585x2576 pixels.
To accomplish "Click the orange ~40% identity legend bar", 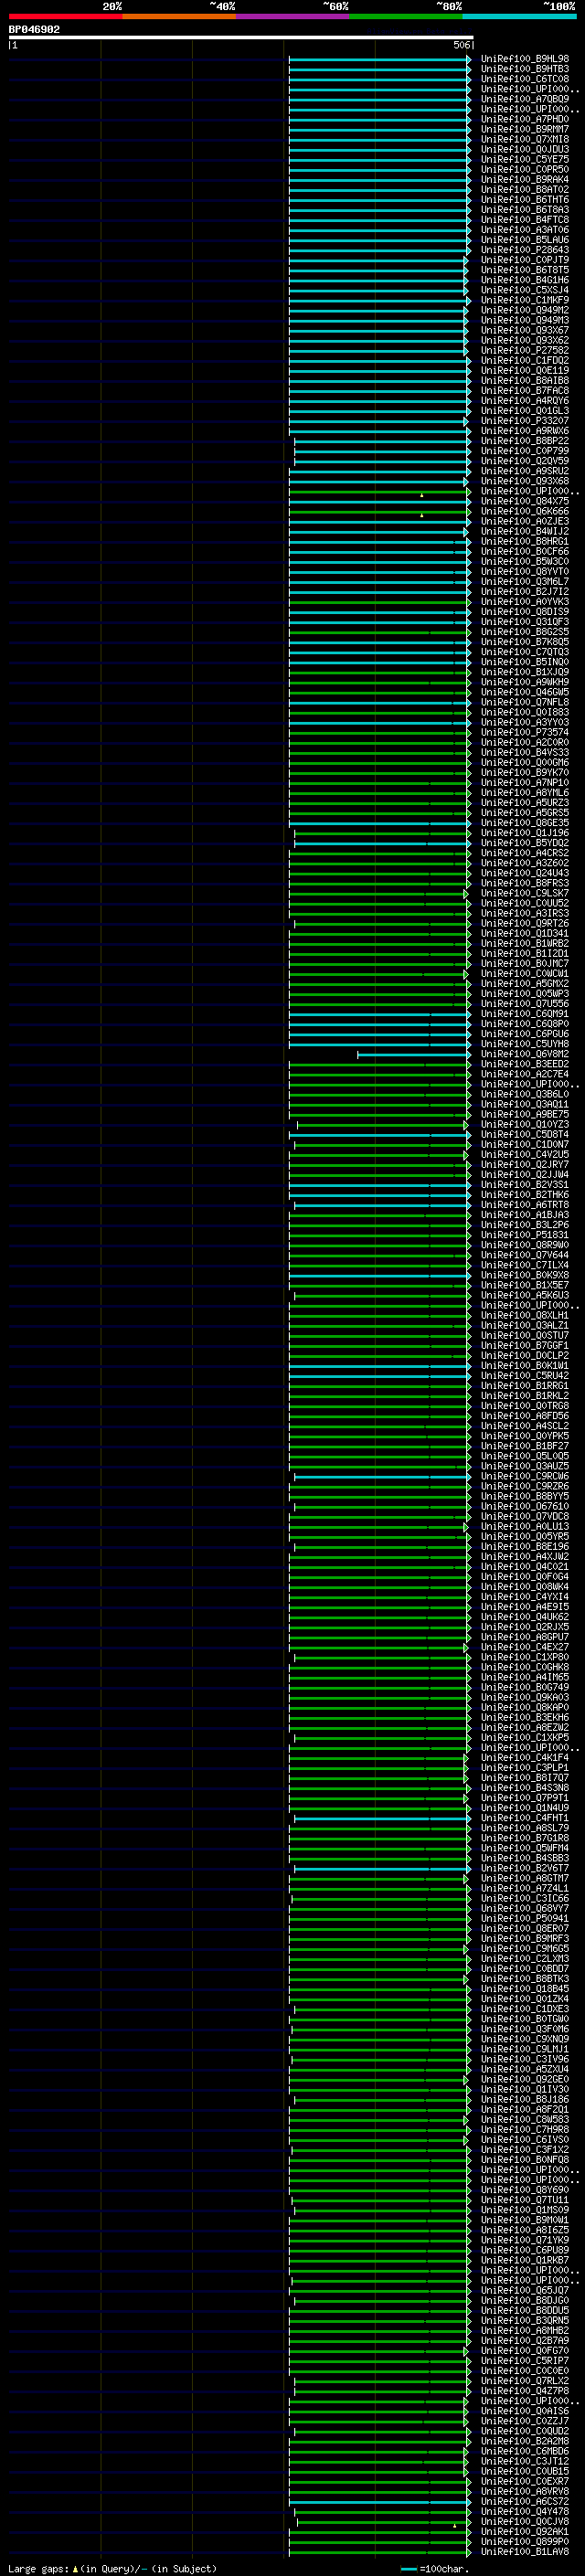I will 179,16.
